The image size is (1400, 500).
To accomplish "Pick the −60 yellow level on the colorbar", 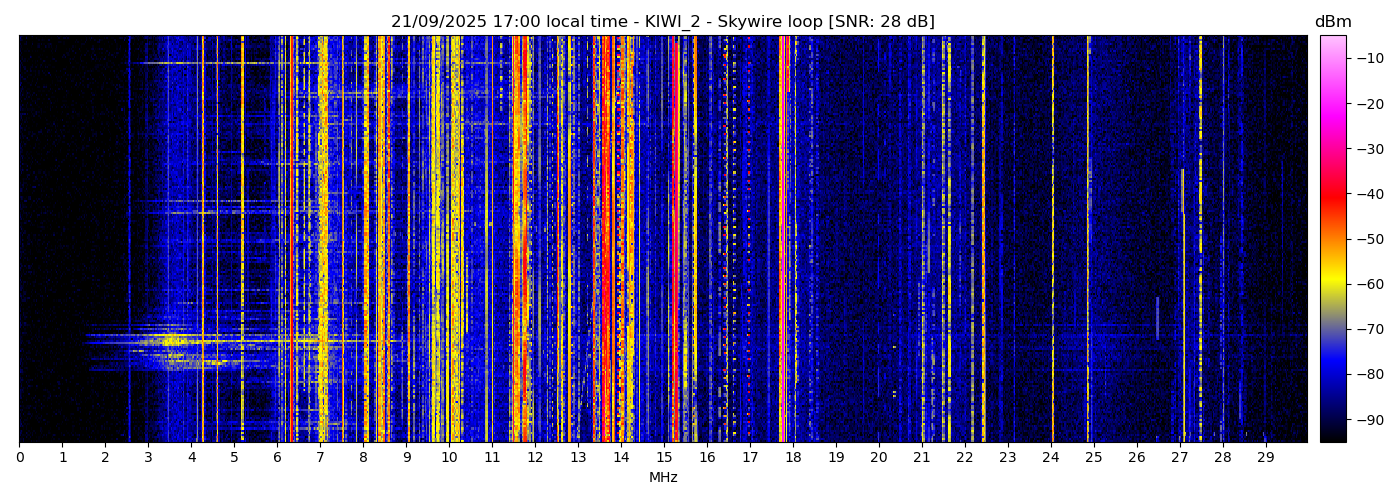I will click(1333, 284).
